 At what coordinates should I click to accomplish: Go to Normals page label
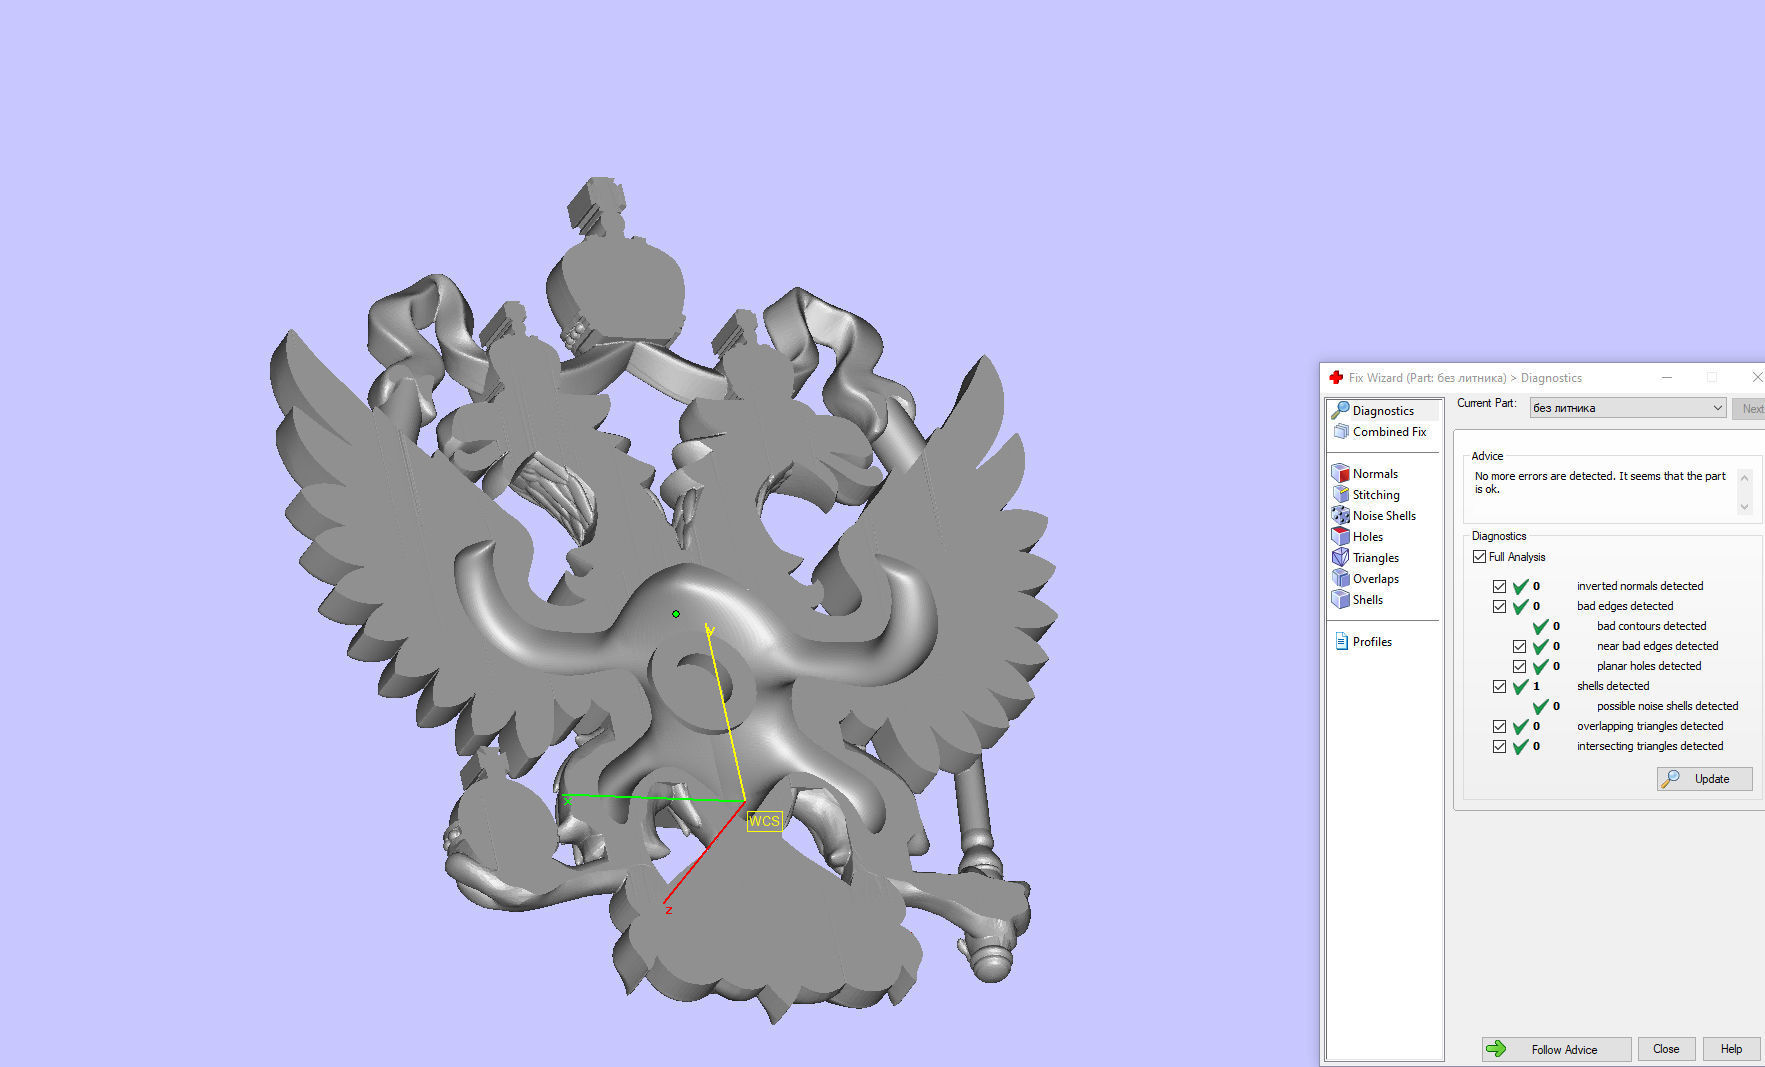coord(1375,473)
